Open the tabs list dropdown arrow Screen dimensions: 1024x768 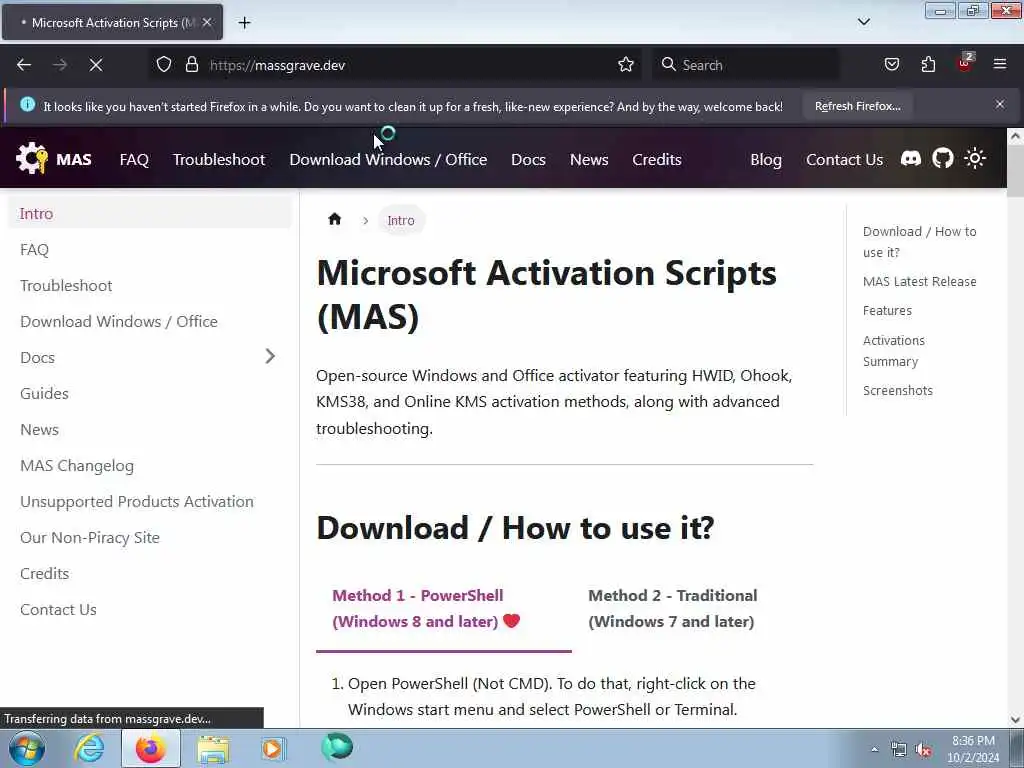[863, 22]
